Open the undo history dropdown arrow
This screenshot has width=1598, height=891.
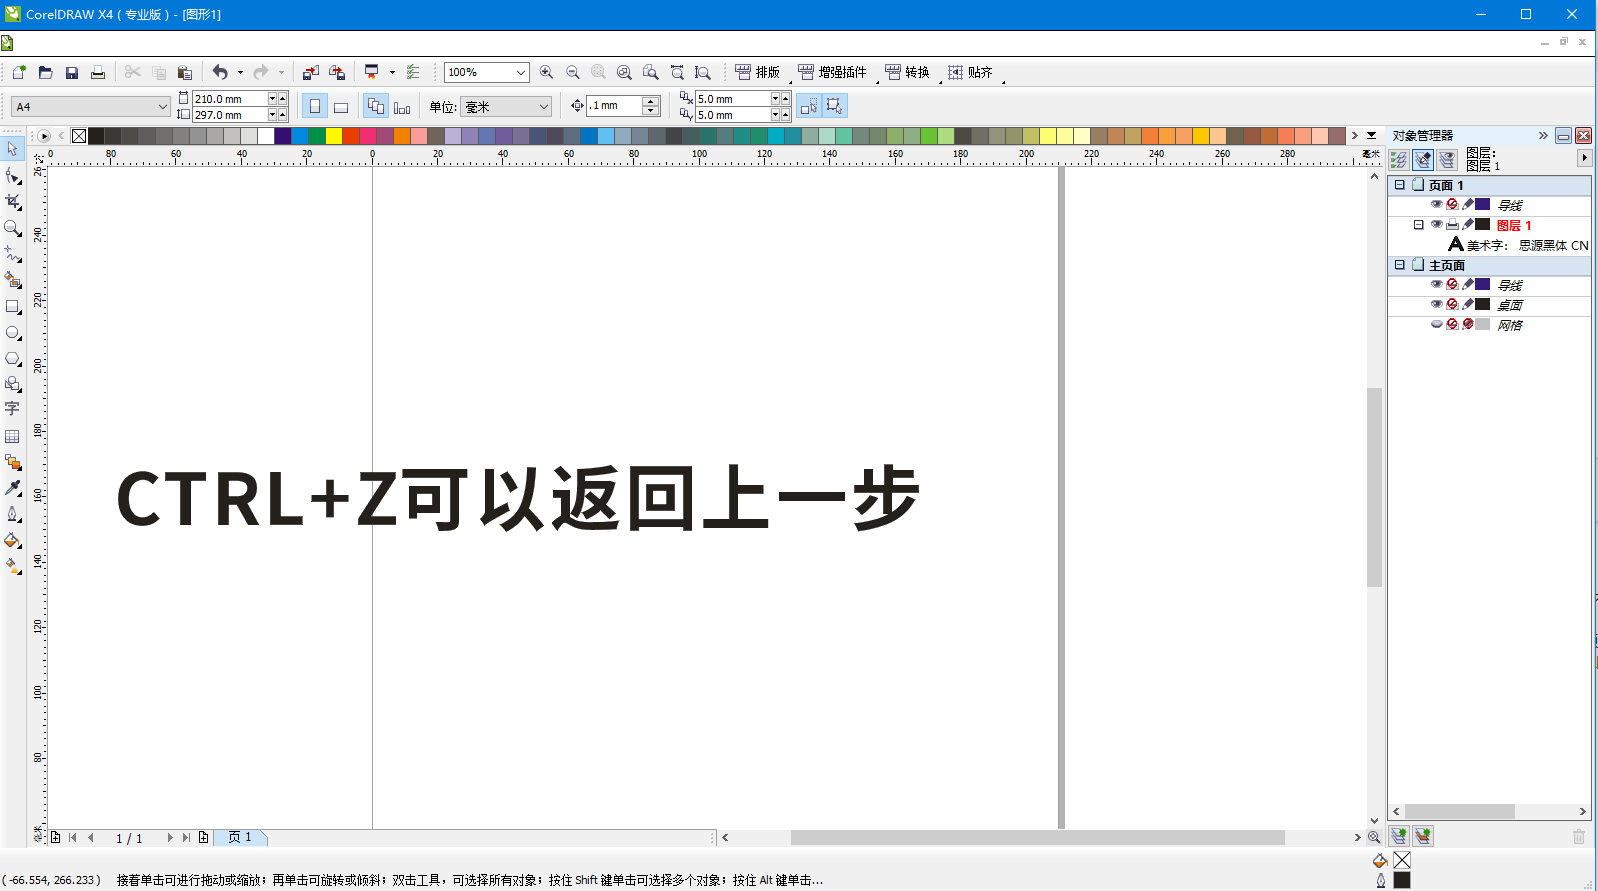240,72
